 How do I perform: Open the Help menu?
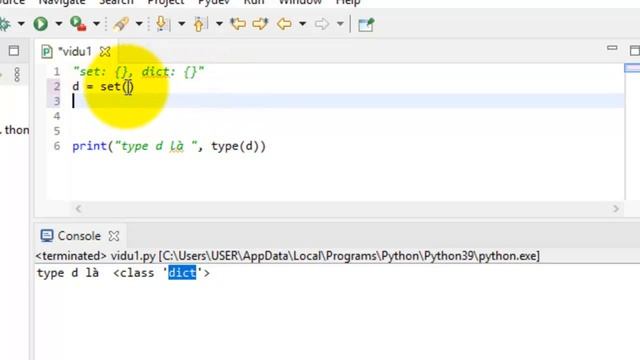(x=348, y=2)
